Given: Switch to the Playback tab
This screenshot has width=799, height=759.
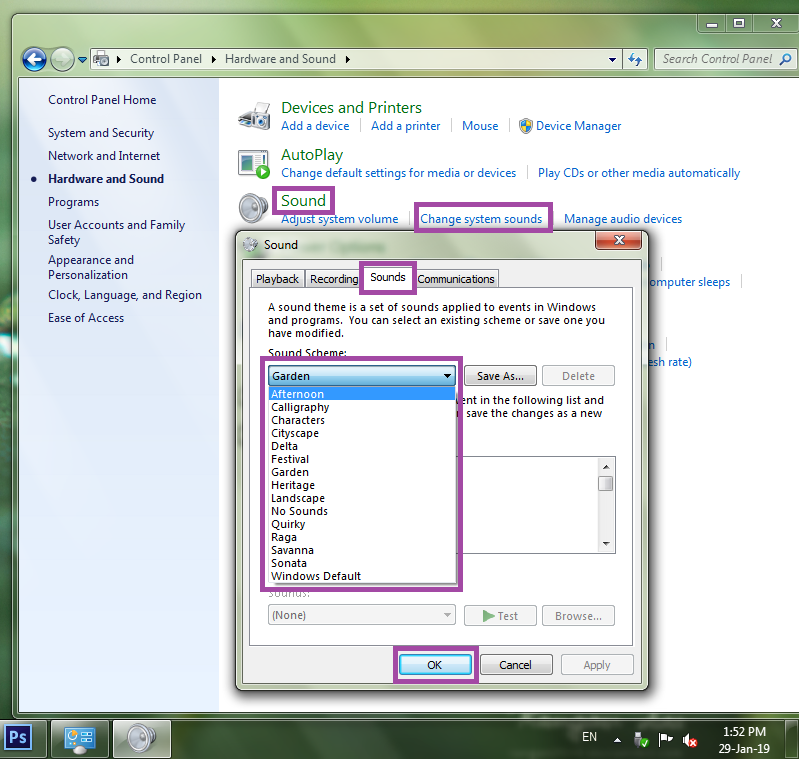Looking at the screenshot, I should click(277, 279).
